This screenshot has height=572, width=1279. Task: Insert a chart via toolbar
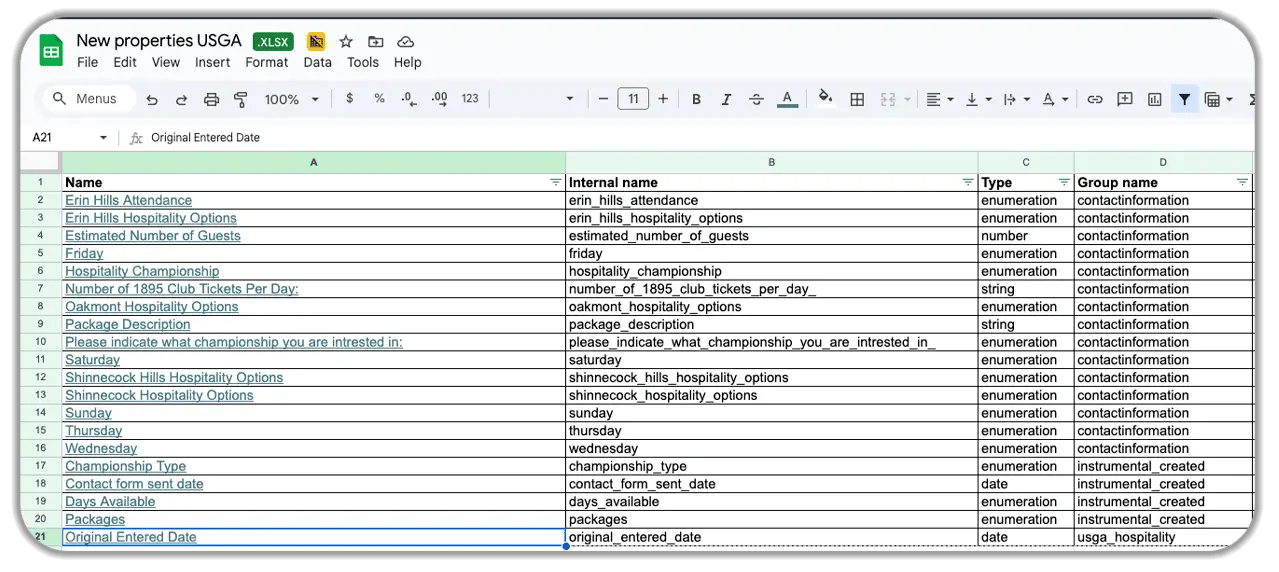coord(1155,99)
